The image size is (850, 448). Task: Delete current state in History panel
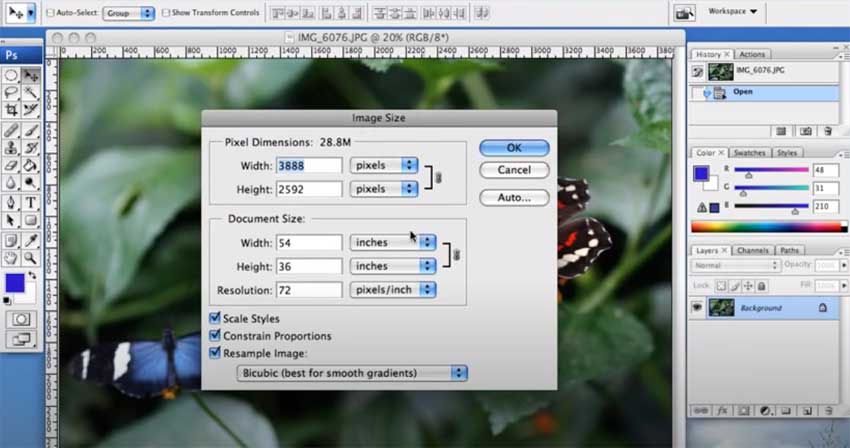coord(828,131)
